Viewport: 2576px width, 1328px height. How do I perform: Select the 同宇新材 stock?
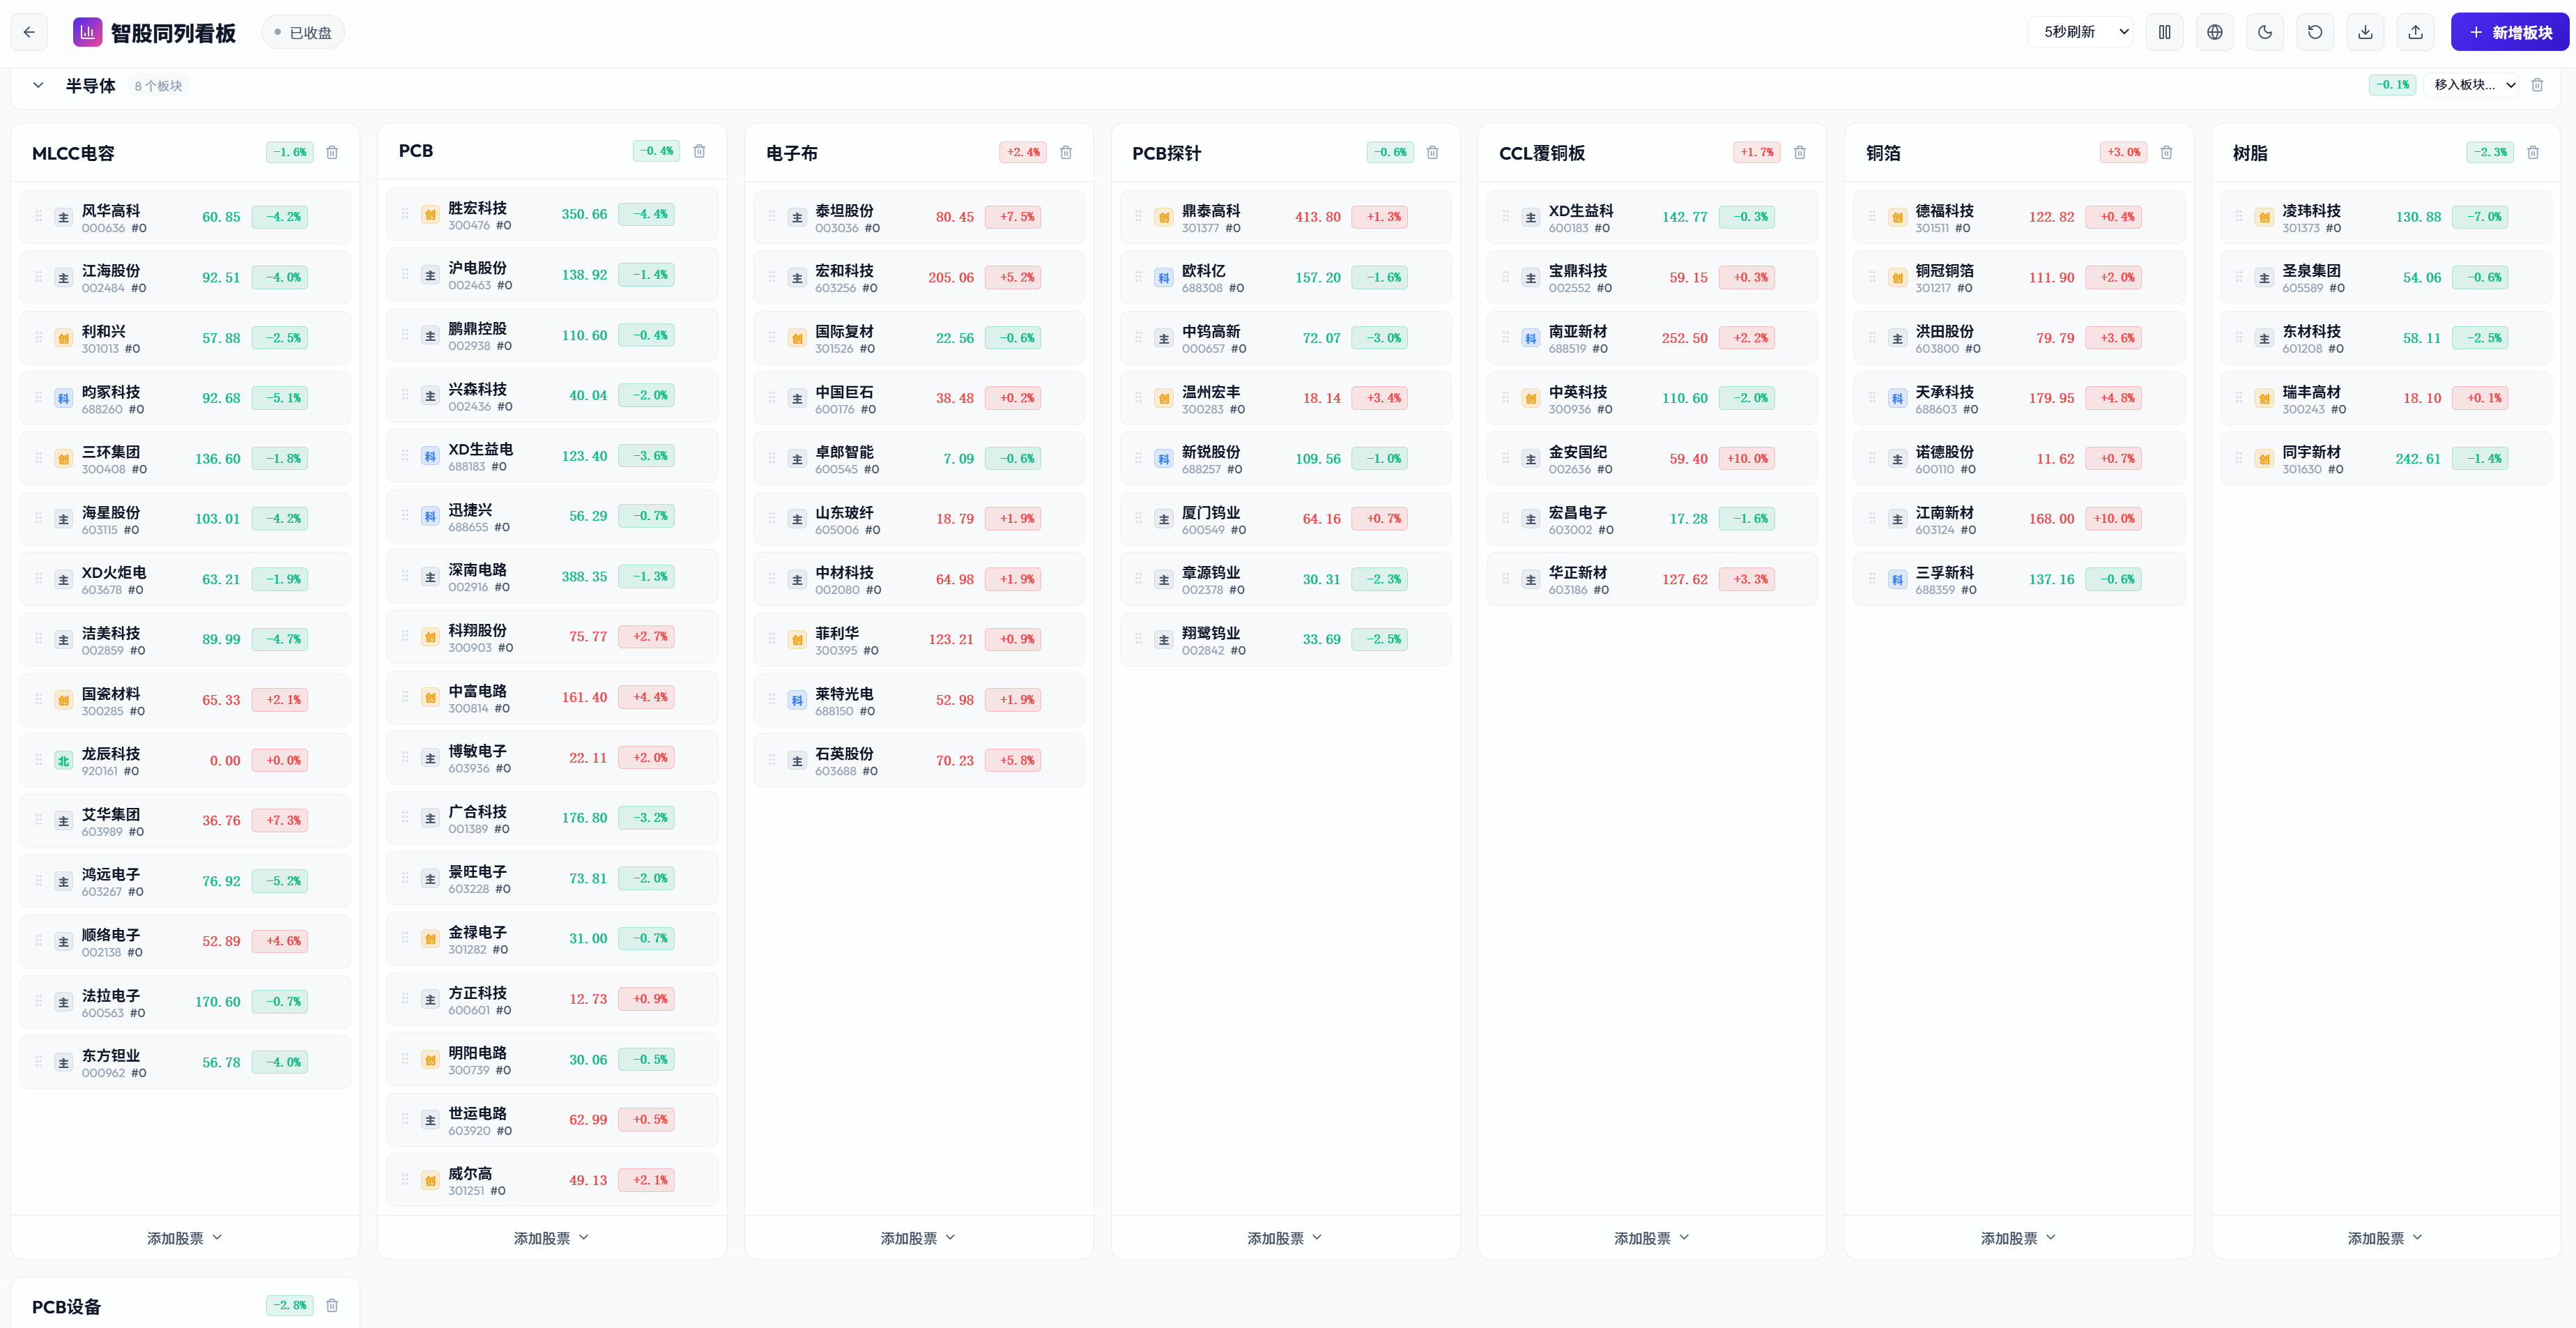pyautogui.click(x=2386, y=458)
